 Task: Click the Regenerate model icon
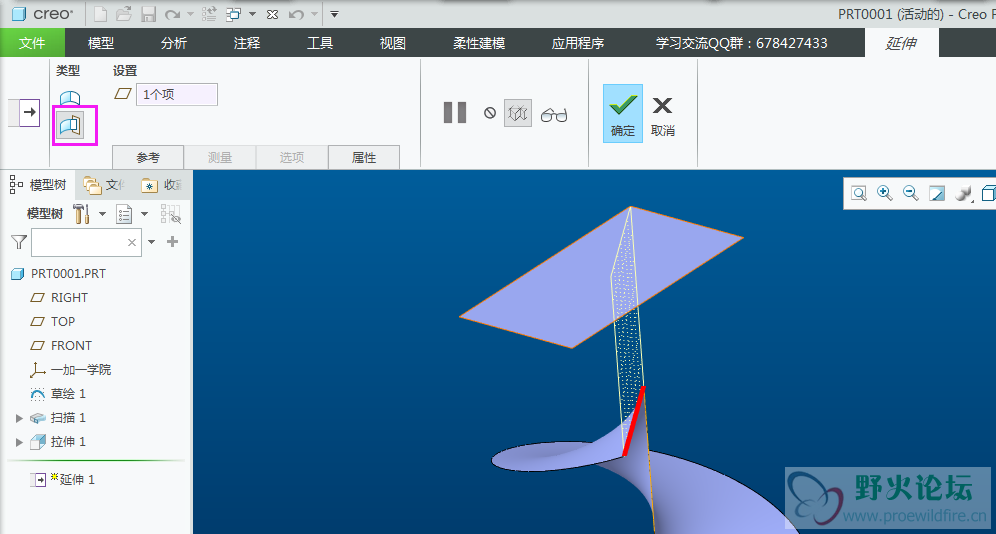coord(208,14)
